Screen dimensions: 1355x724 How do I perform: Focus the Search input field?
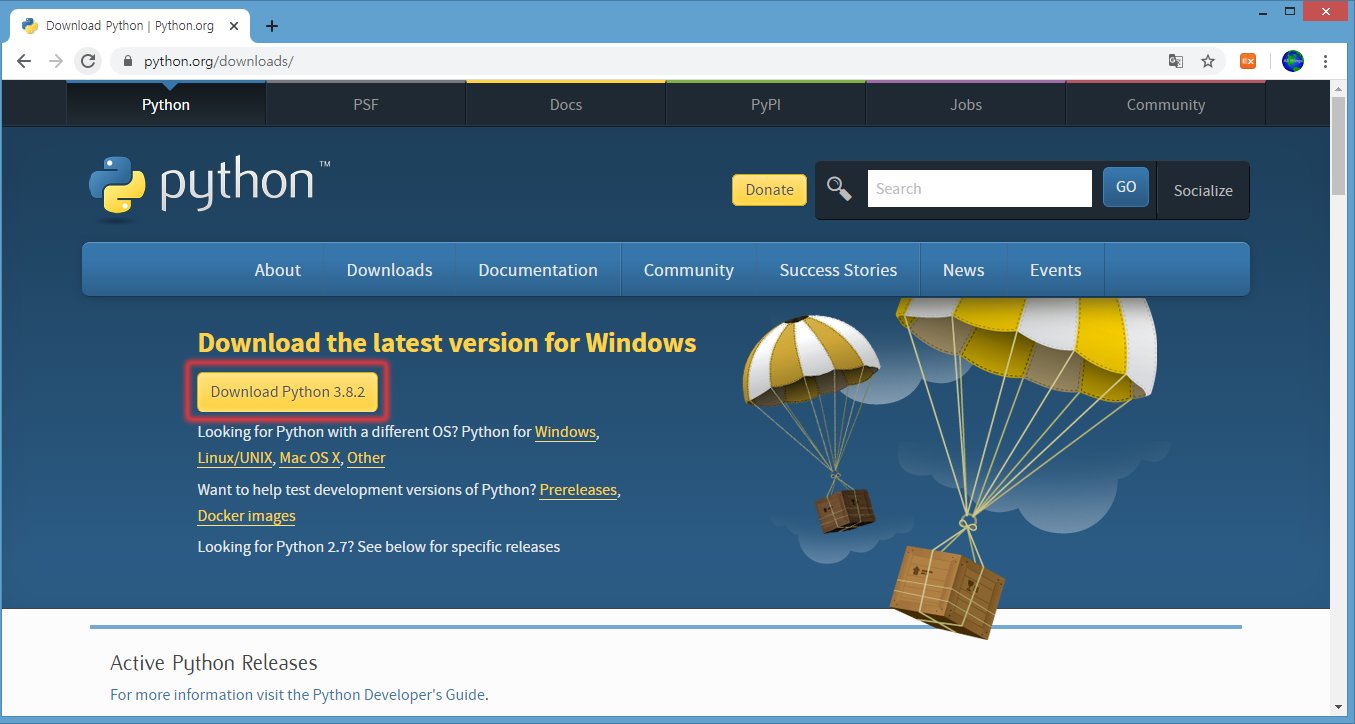tap(979, 188)
